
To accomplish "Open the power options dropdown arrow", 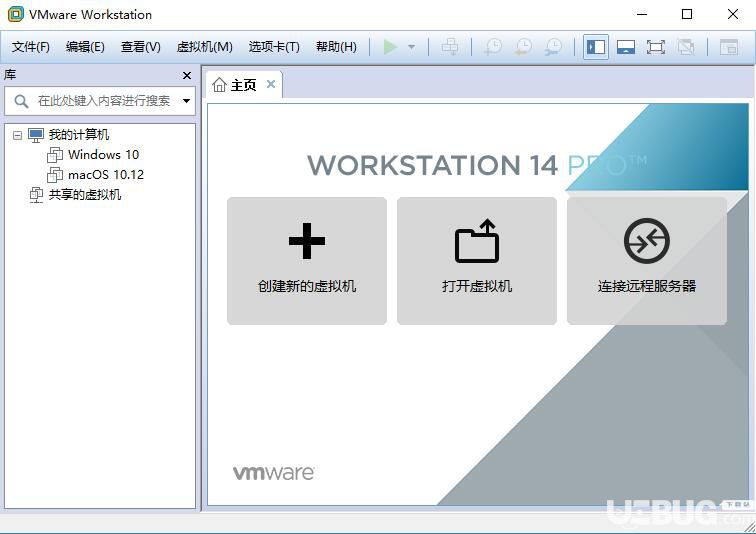I will [411, 47].
